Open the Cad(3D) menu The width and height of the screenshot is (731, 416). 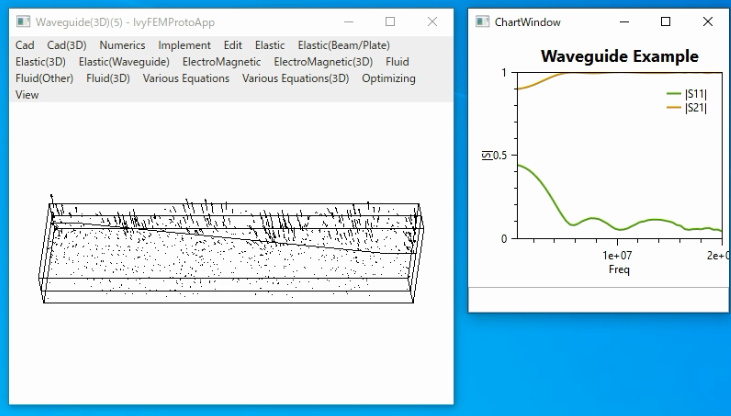coord(67,45)
